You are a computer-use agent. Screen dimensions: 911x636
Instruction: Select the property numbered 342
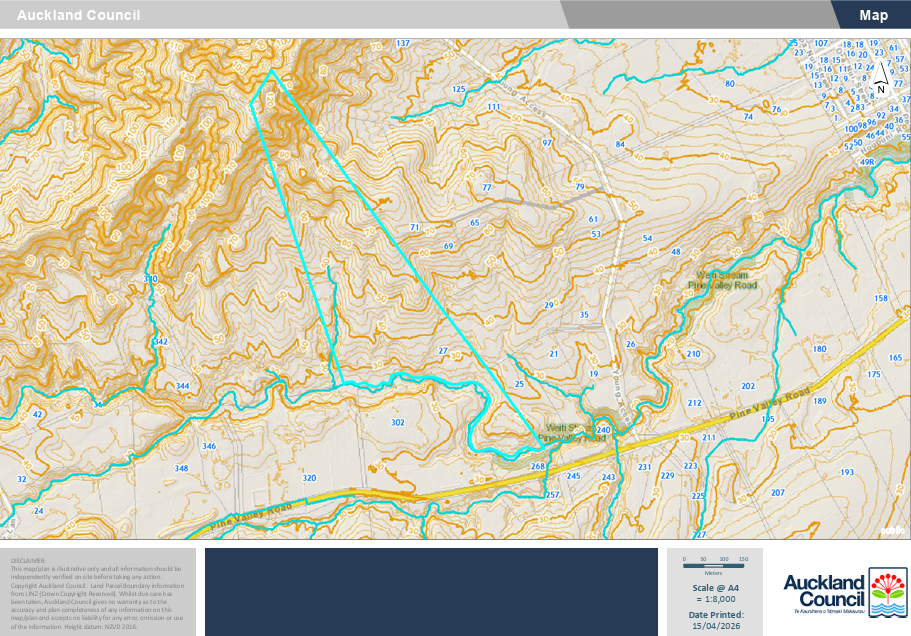160,342
